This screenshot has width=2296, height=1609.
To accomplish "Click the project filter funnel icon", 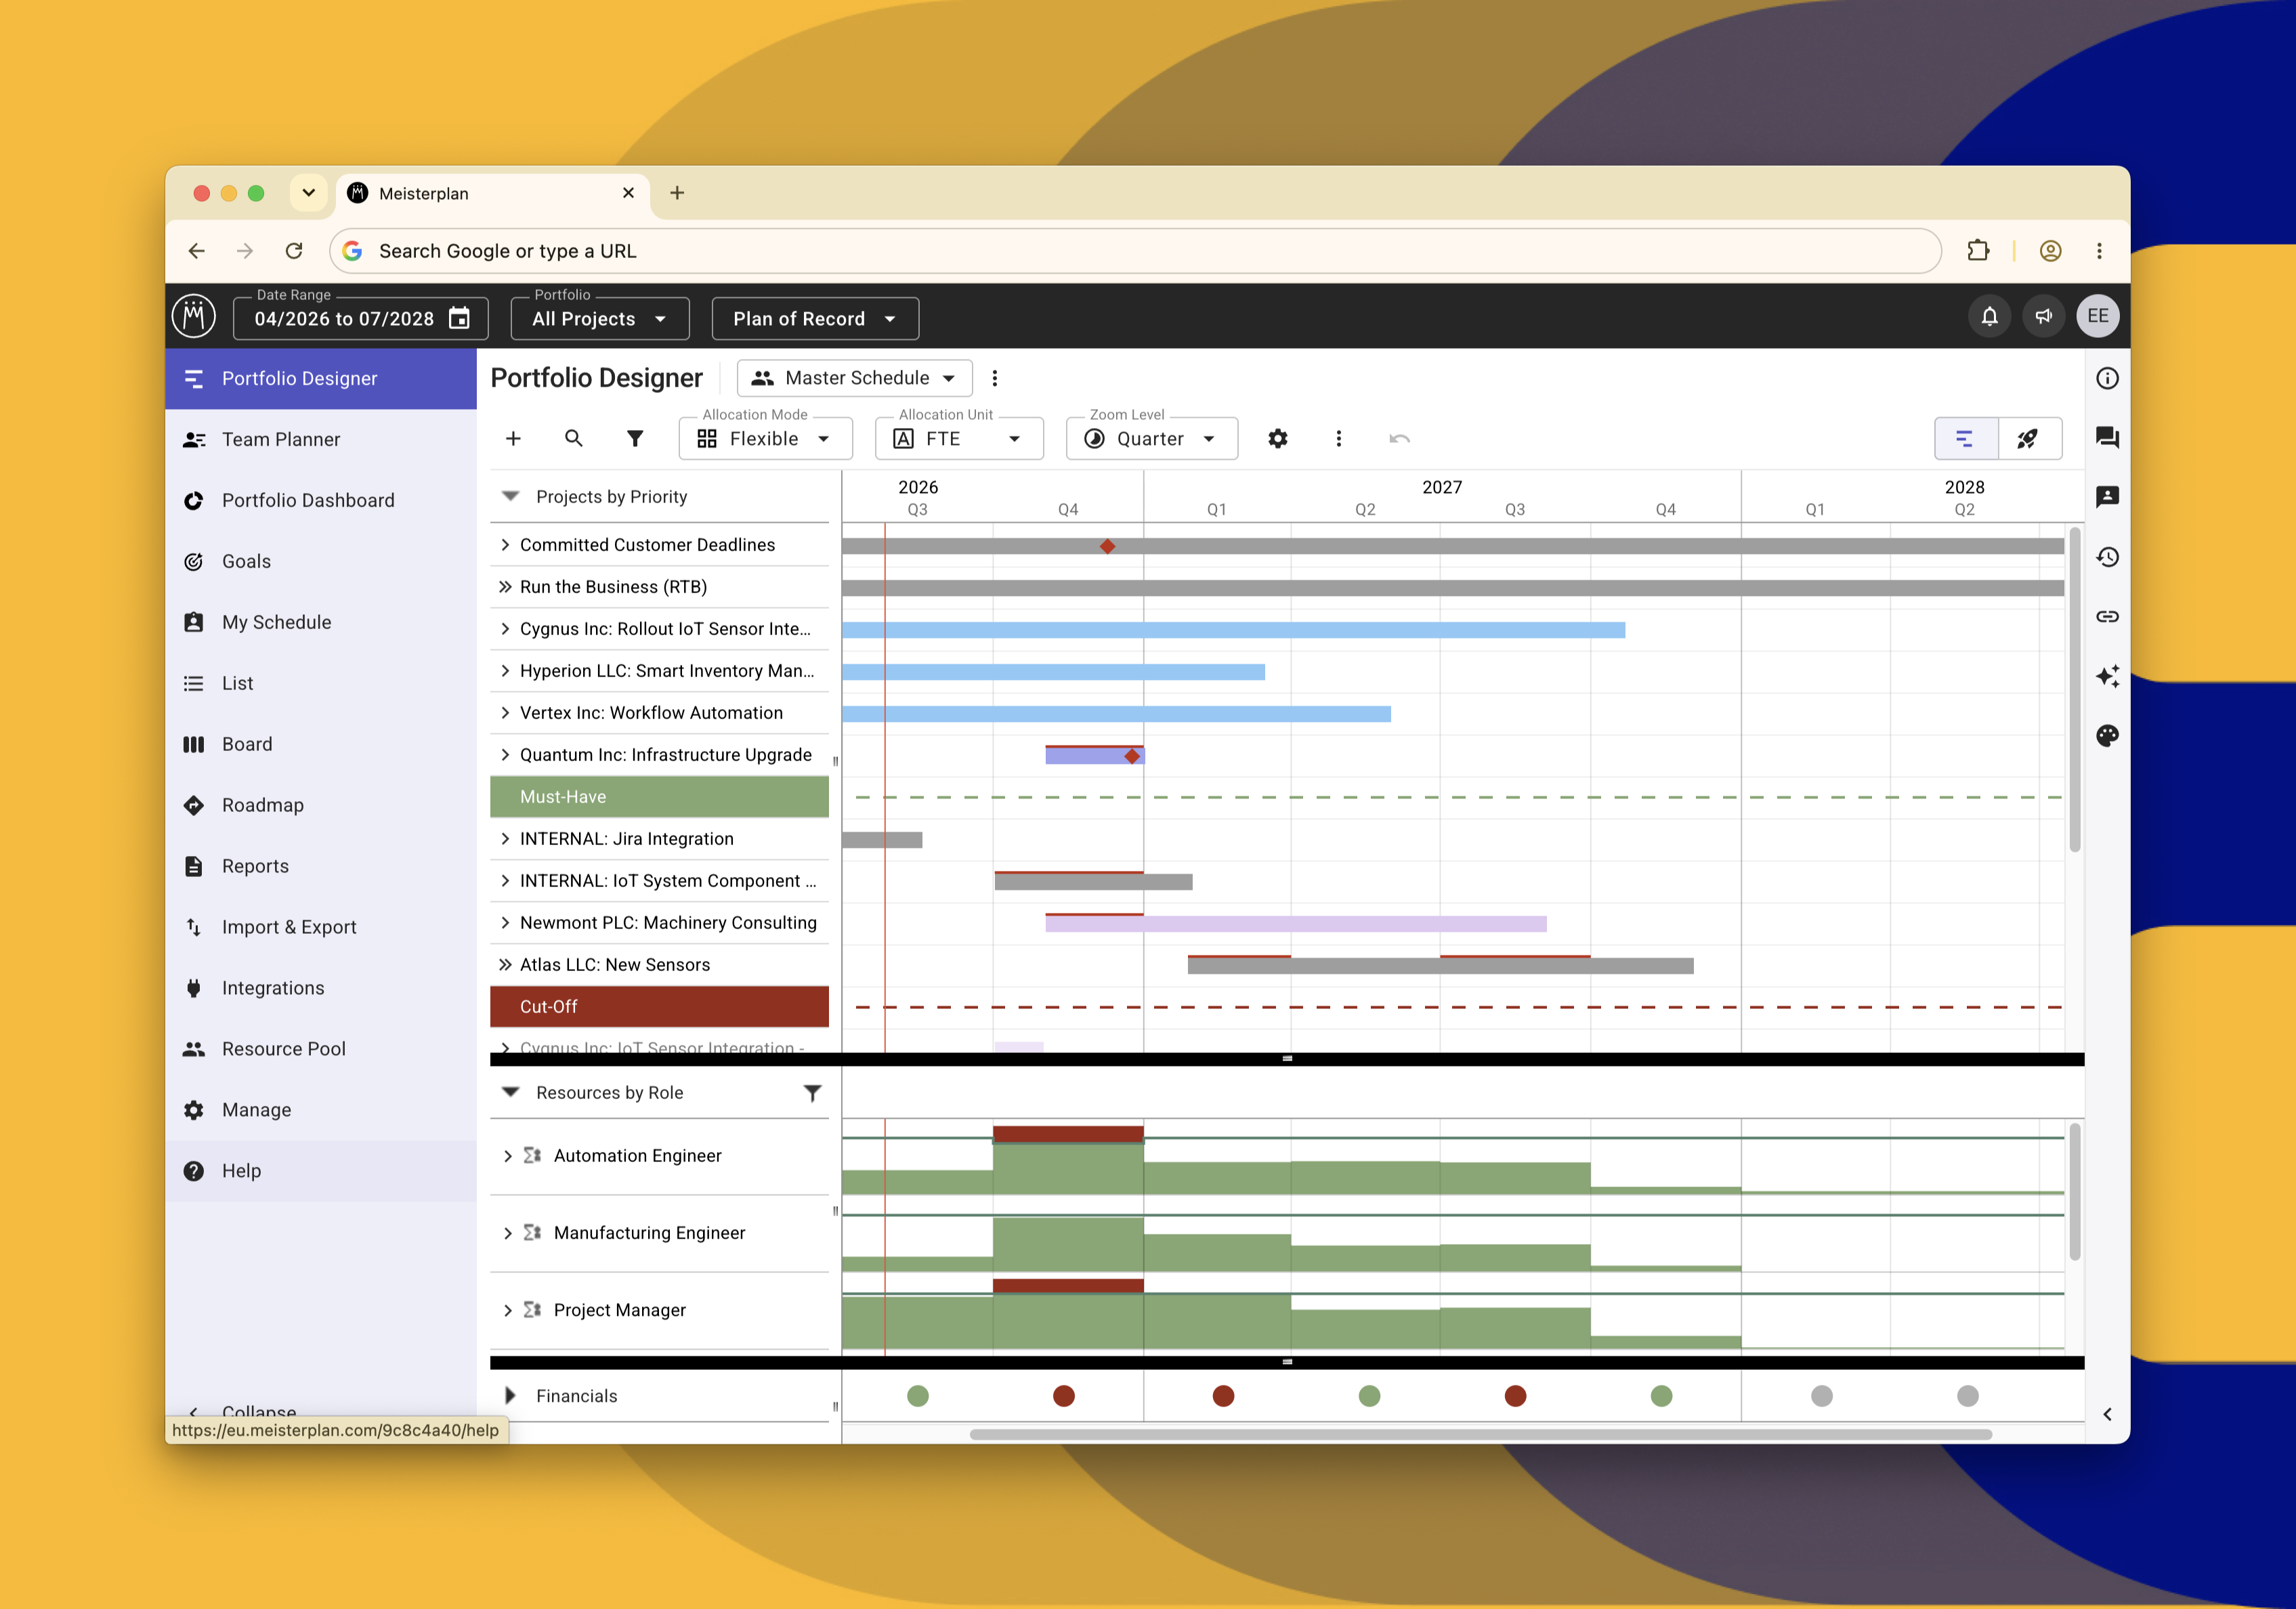I will click(x=634, y=438).
